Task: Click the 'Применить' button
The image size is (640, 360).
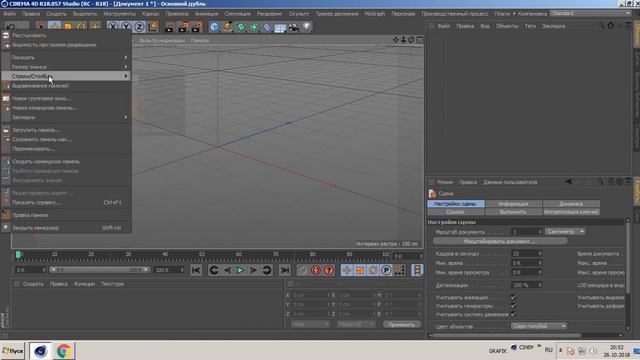Action: (x=402, y=324)
